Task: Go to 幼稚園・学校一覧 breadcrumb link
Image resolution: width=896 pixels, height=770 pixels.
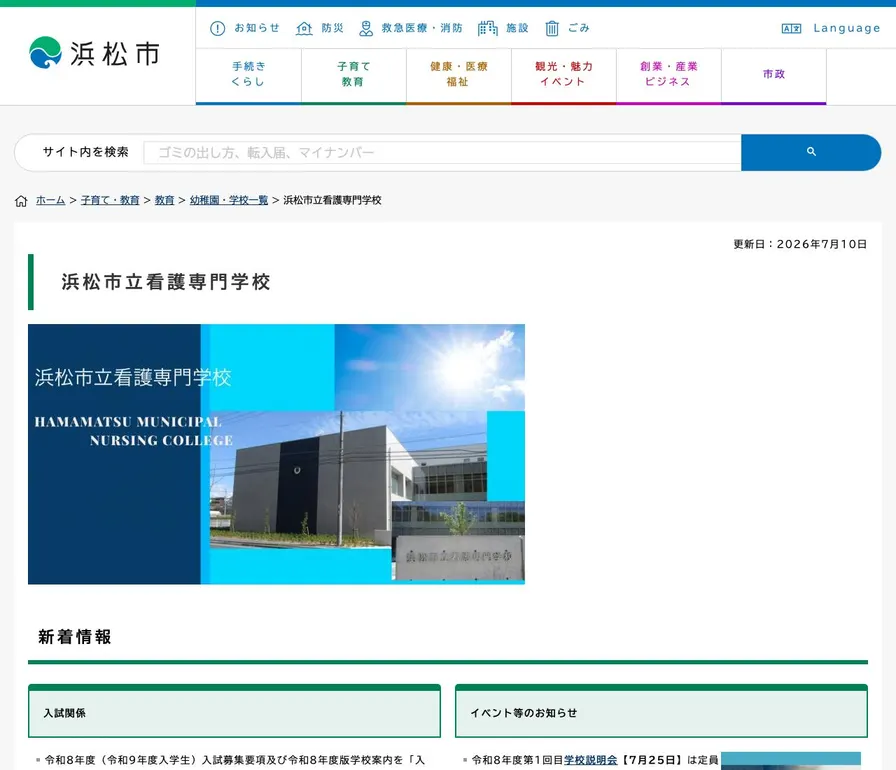Action: [x=229, y=200]
